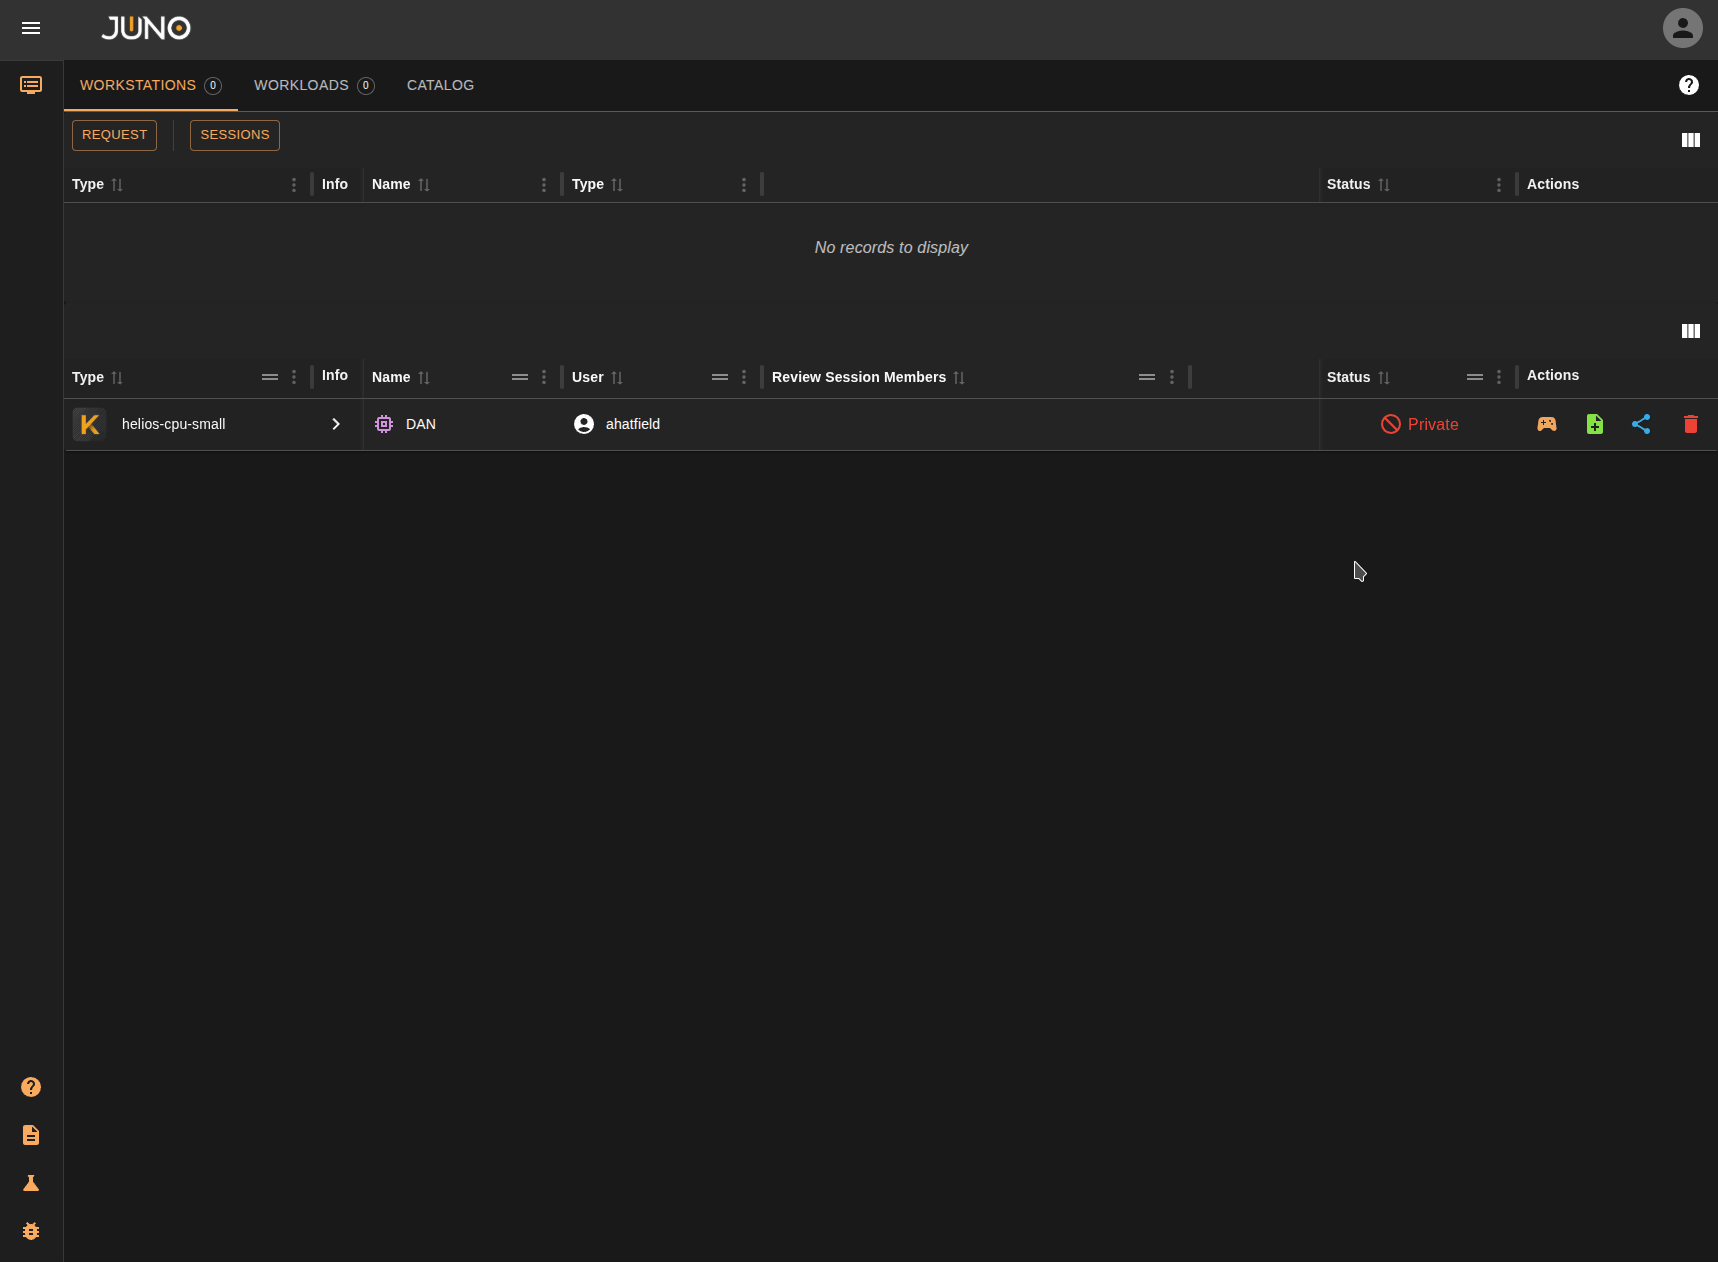Open the navigation hamburger menu
This screenshot has height=1262, width=1718.
tap(31, 28)
